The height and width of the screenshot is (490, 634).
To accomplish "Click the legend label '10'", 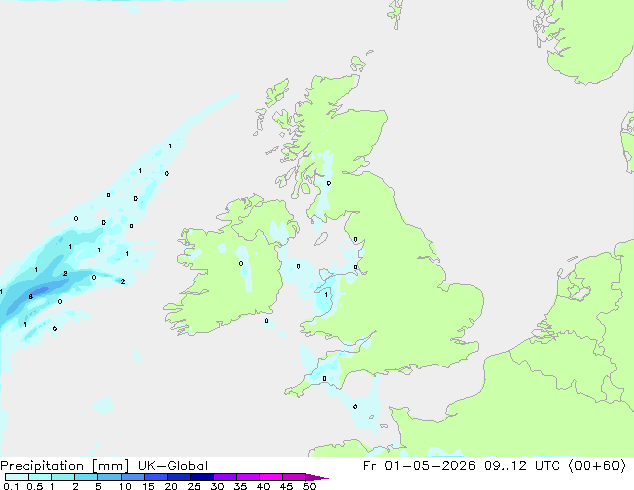I will (125, 486).
